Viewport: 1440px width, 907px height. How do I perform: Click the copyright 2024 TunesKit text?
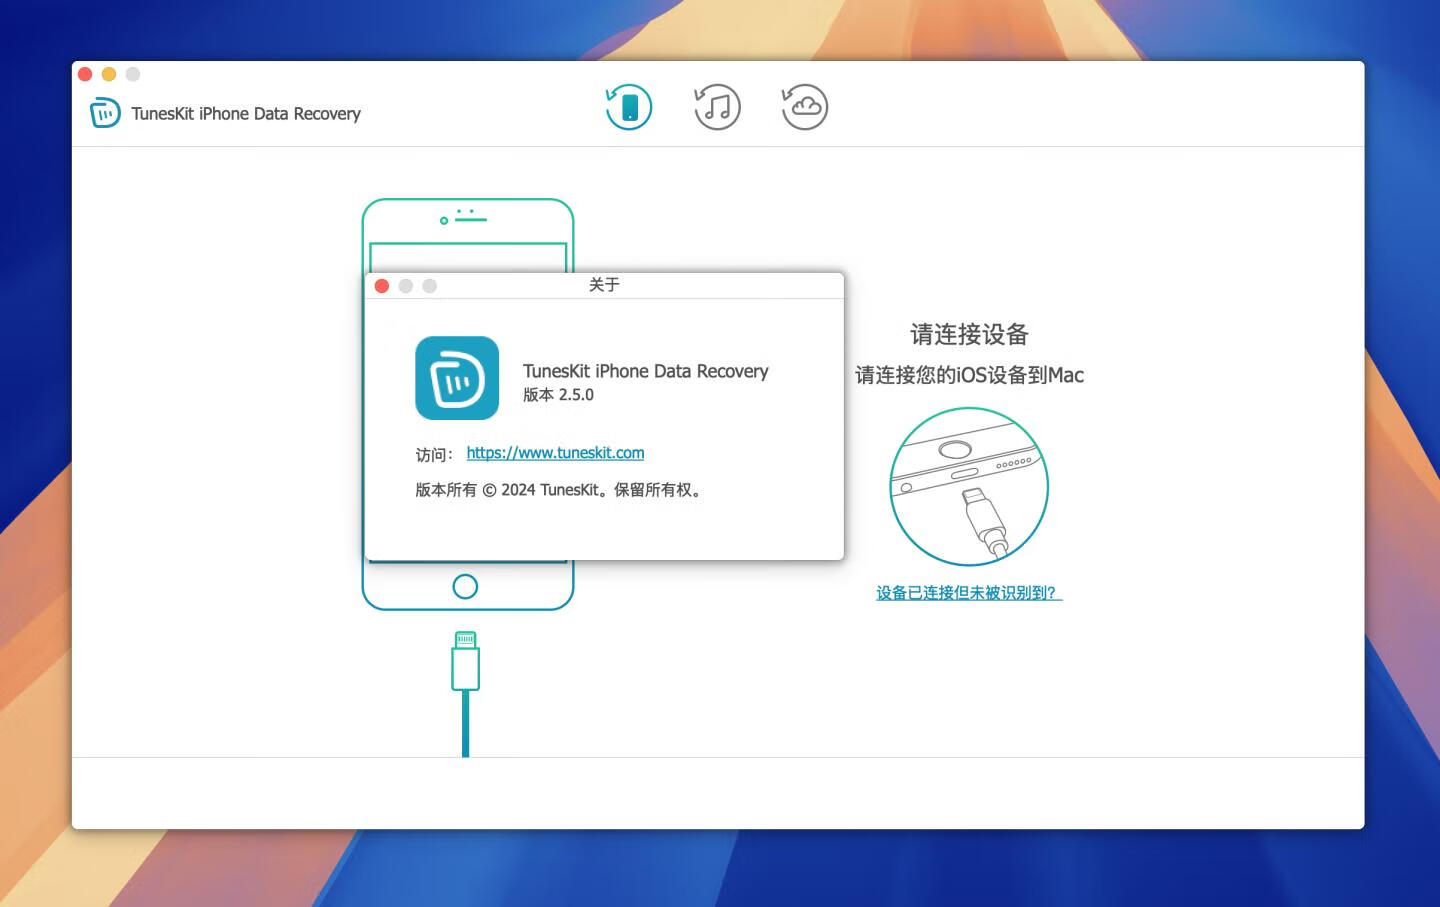[560, 490]
